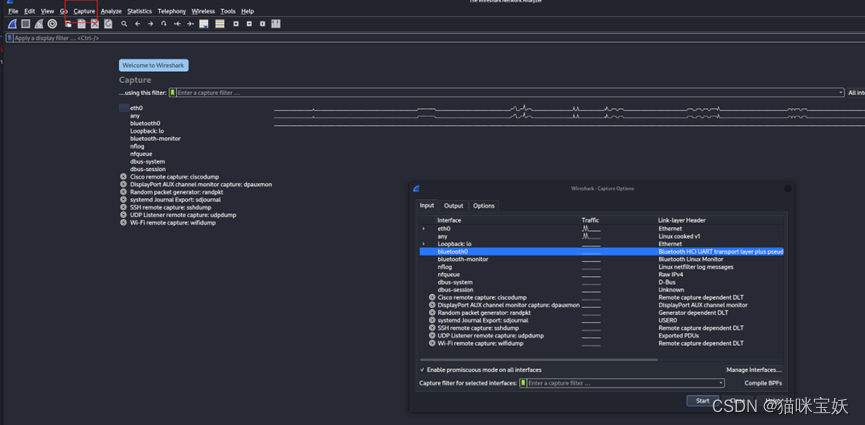The width and height of the screenshot is (865, 425).
Task: Go forward in packet history arrow
Action: pyautogui.click(x=151, y=24)
